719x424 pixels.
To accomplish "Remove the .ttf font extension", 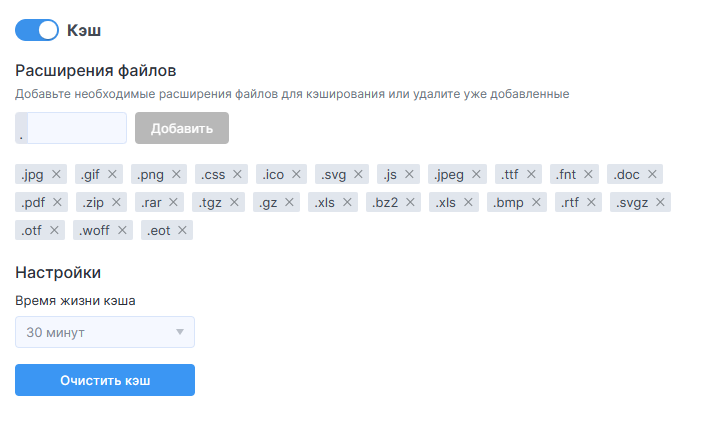I will (531, 174).
